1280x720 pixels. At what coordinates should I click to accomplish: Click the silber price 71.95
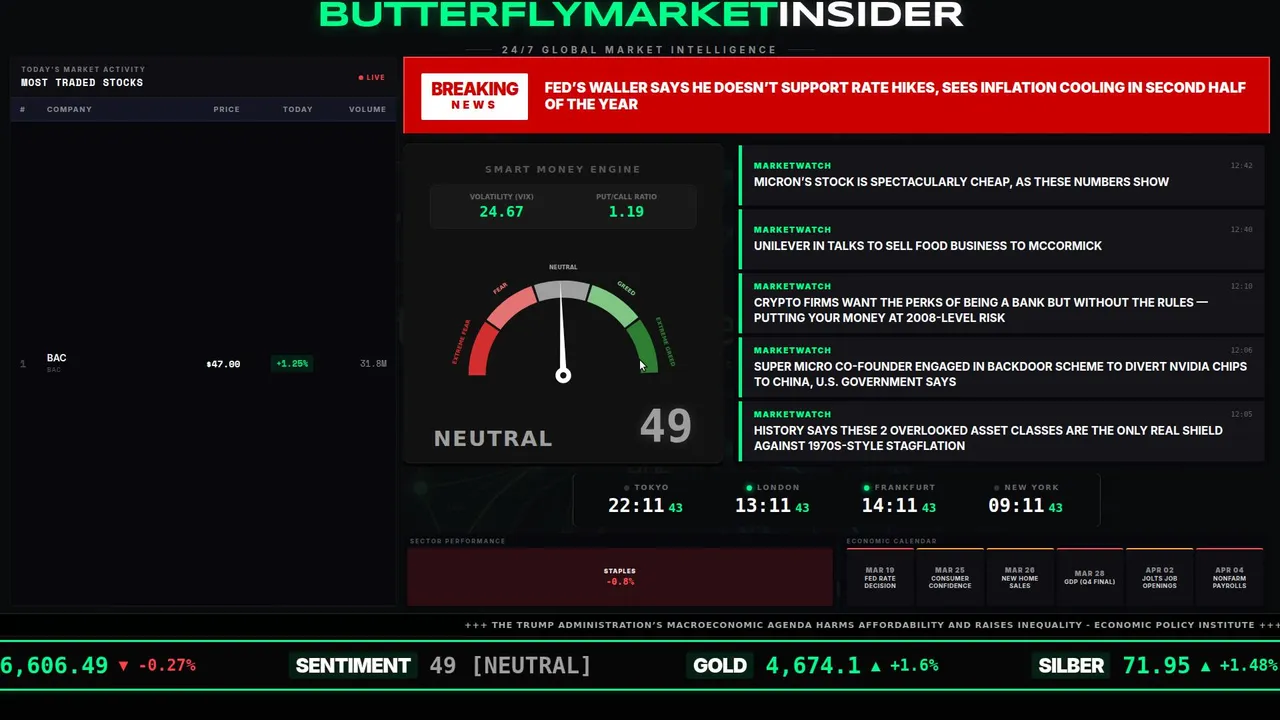(1157, 666)
